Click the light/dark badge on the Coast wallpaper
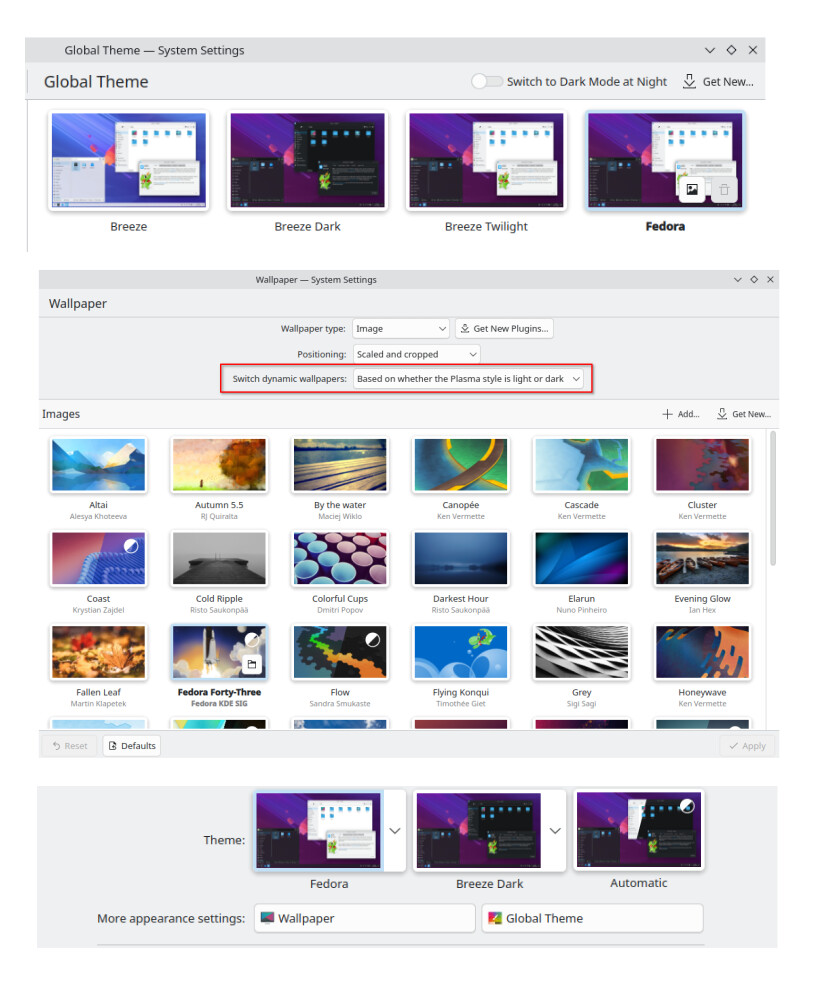 click(133, 547)
